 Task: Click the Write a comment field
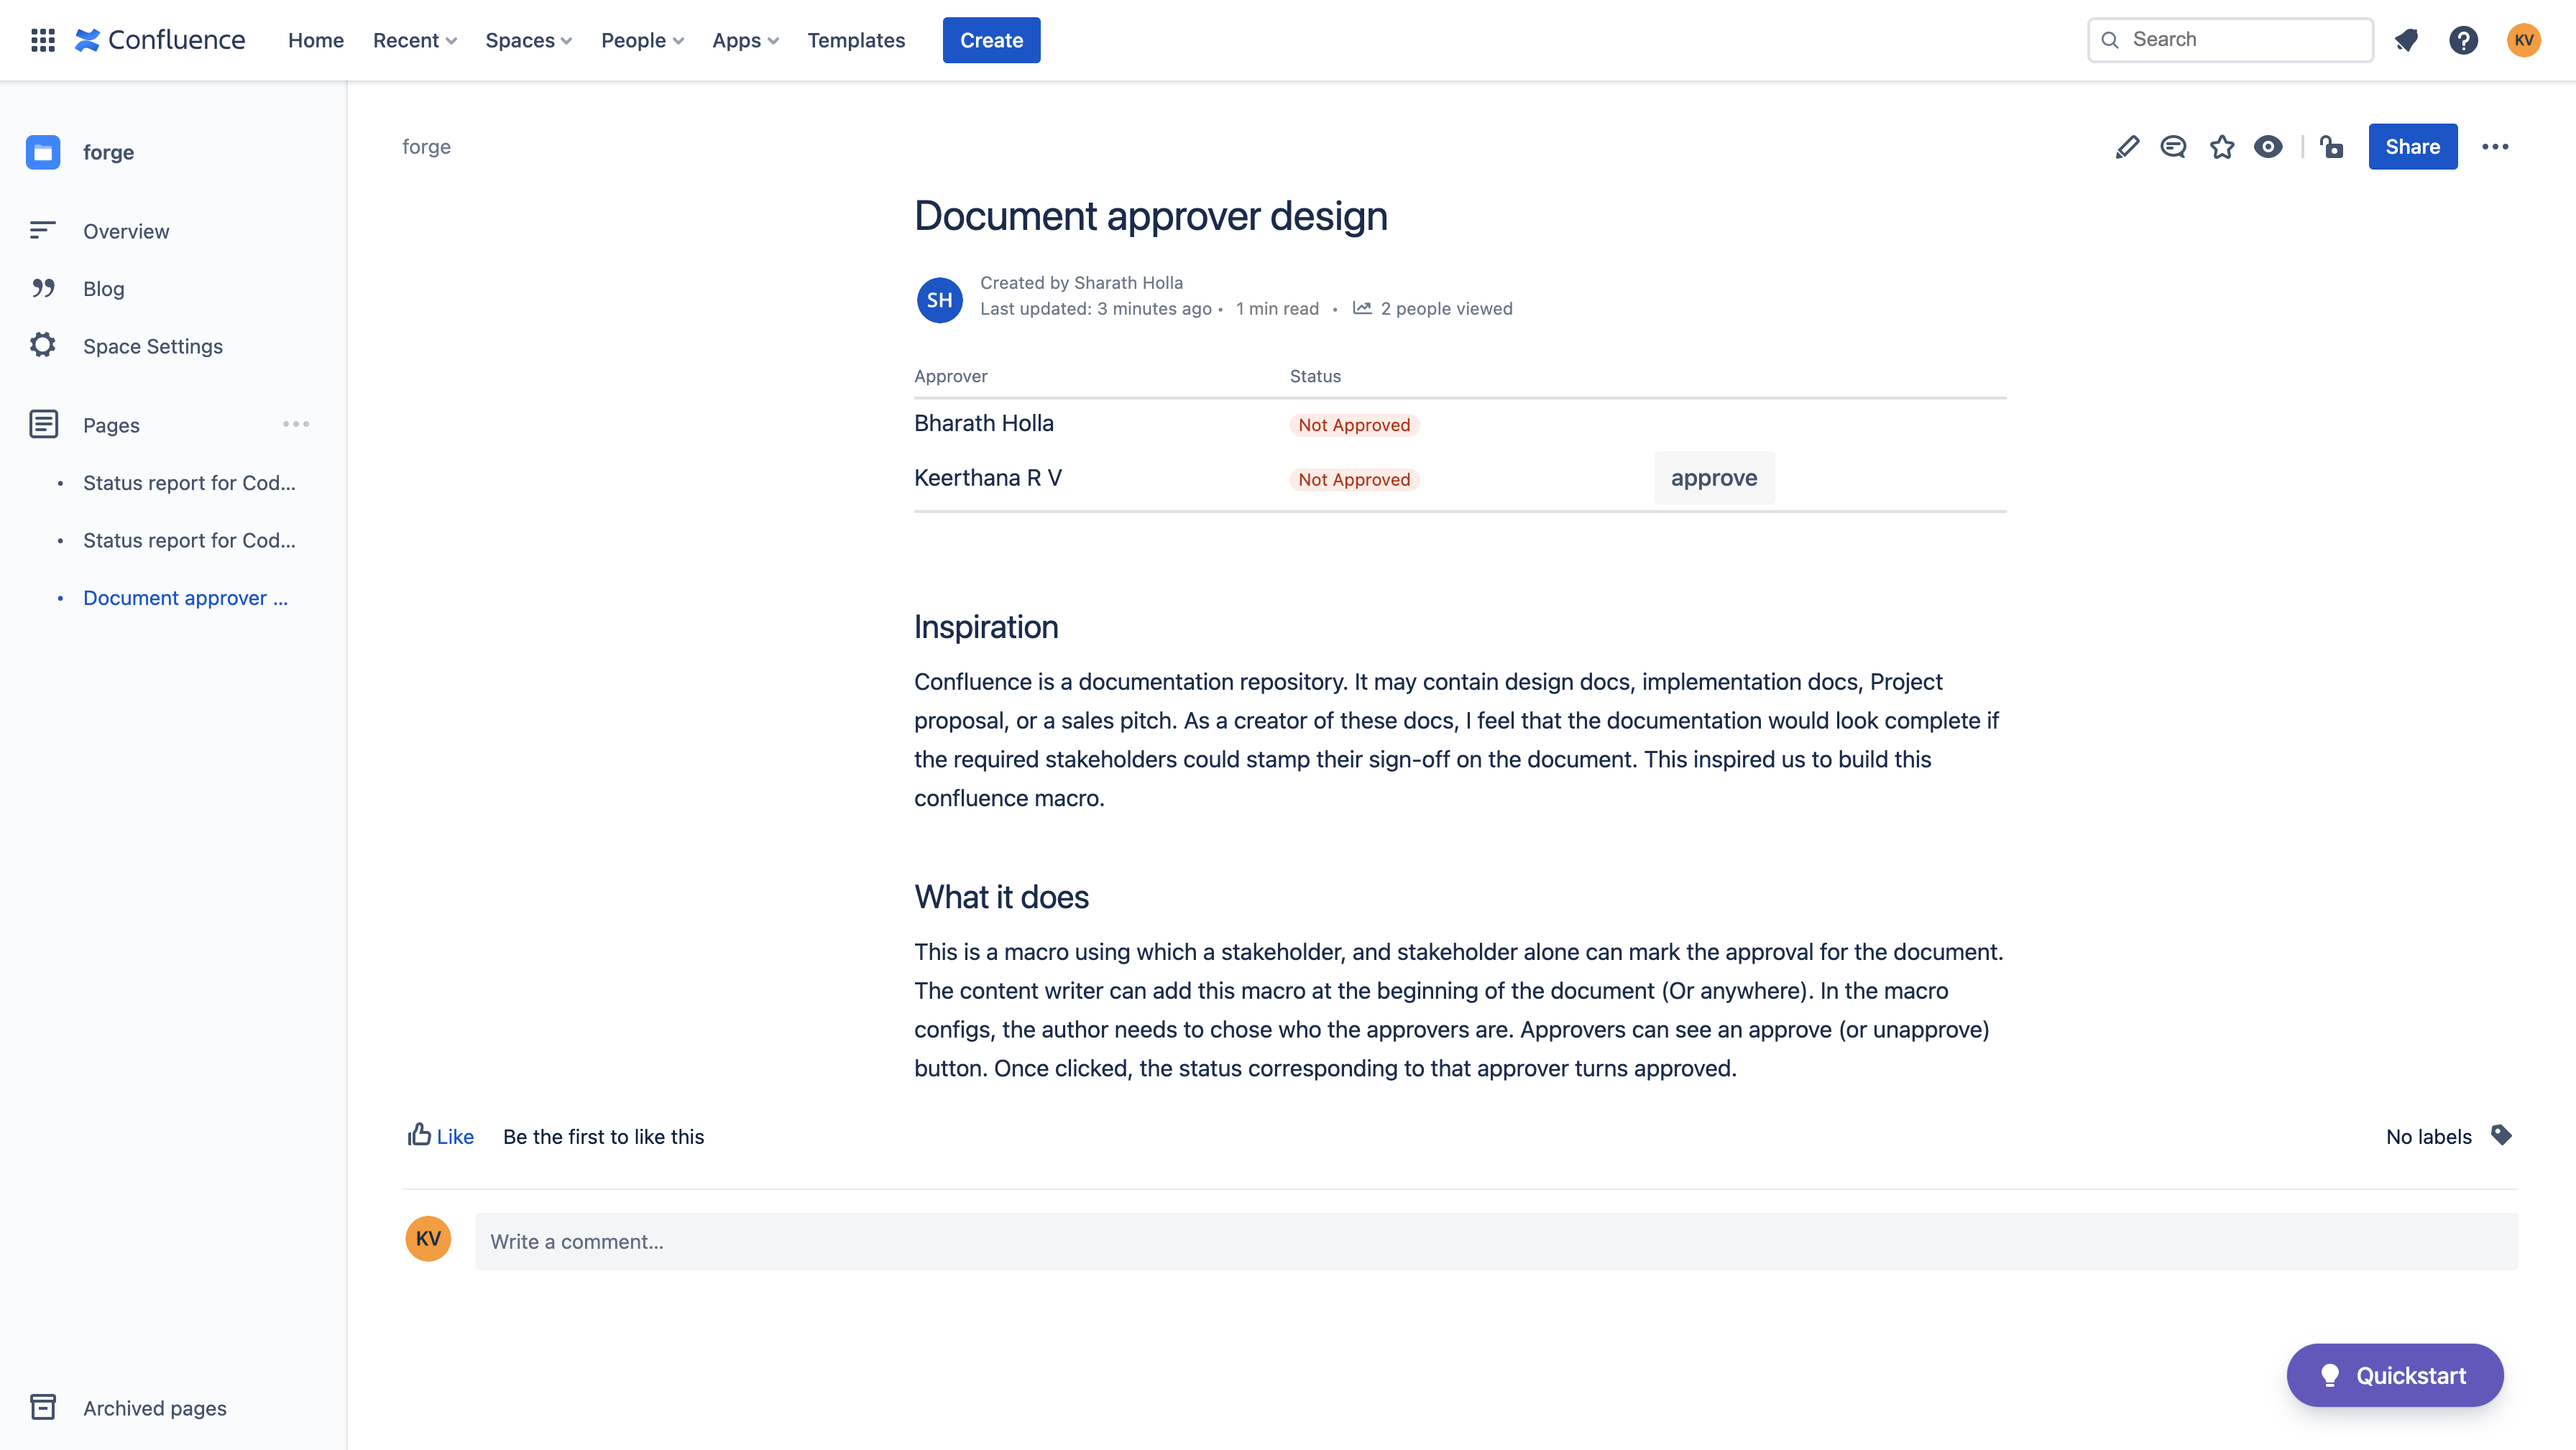tap(1496, 1241)
